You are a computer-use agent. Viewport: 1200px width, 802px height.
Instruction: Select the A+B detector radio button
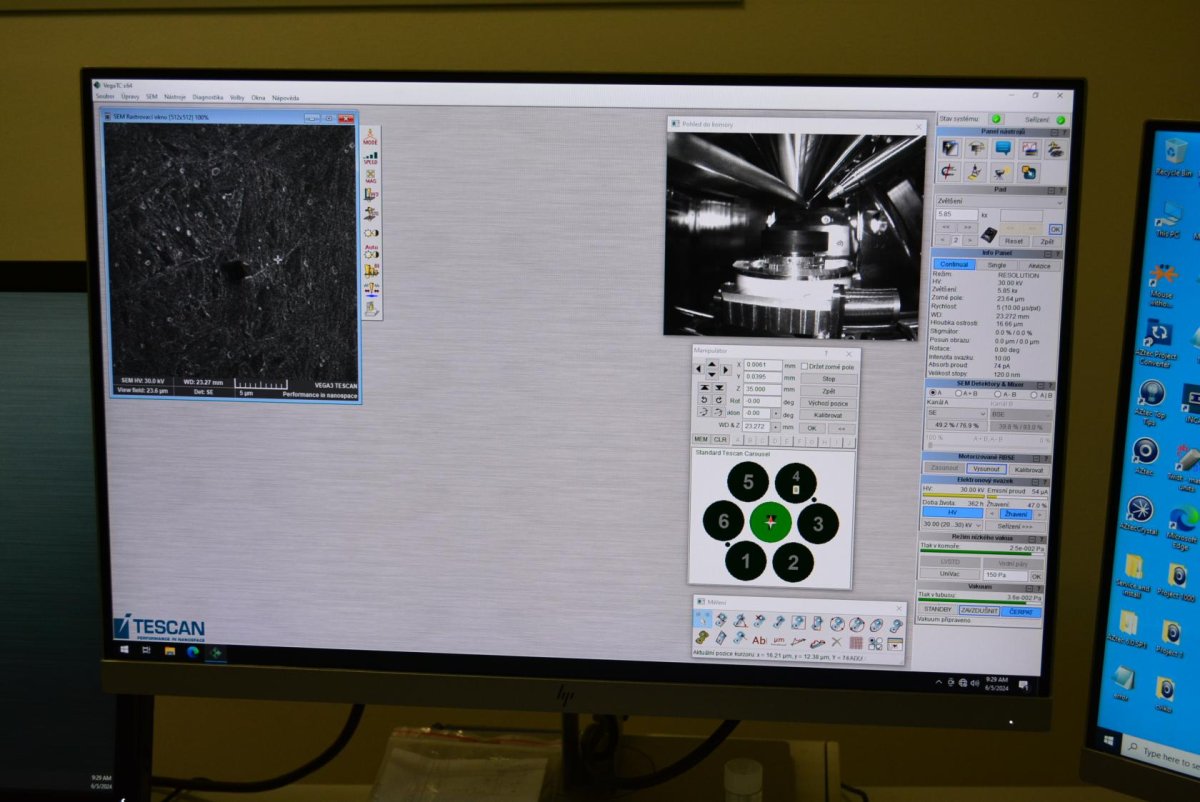click(x=958, y=393)
